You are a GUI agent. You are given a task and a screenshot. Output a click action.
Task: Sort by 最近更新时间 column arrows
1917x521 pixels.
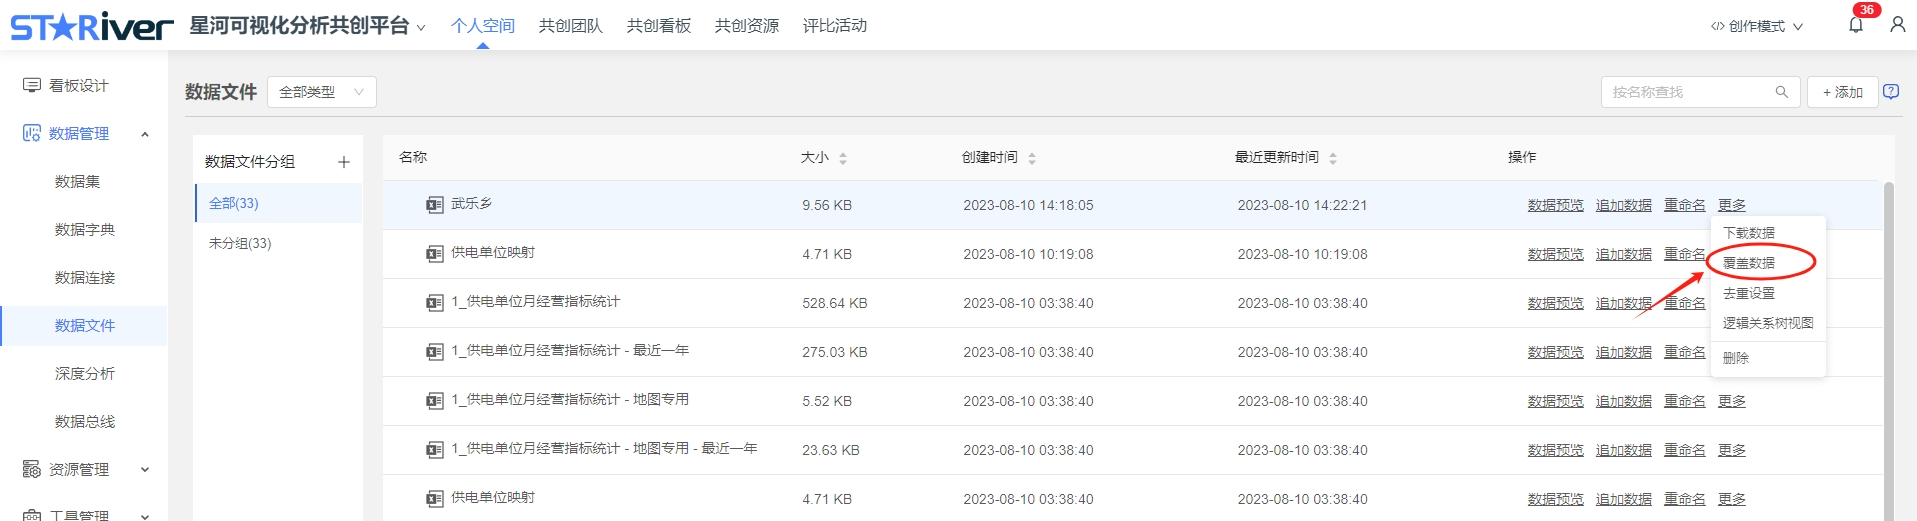coord(1333,158)
